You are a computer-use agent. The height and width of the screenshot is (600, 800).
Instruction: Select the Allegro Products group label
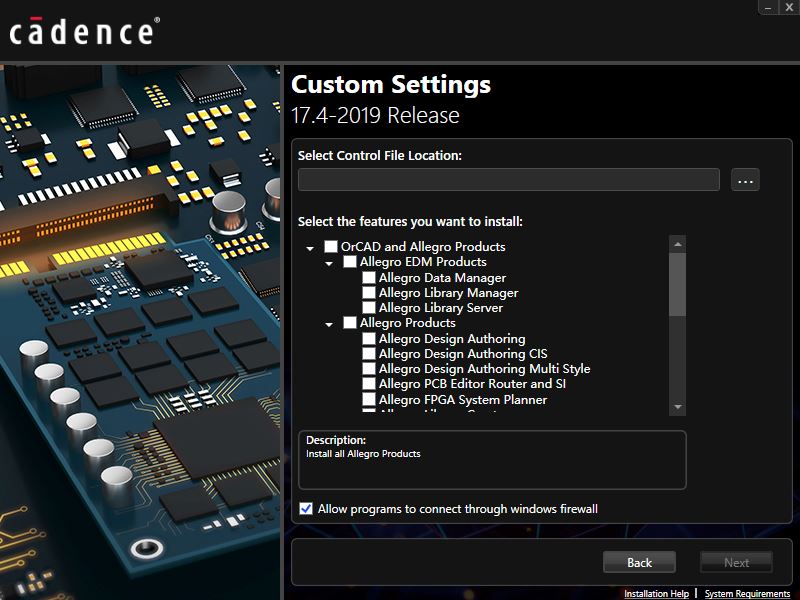[x=408, y=322]
